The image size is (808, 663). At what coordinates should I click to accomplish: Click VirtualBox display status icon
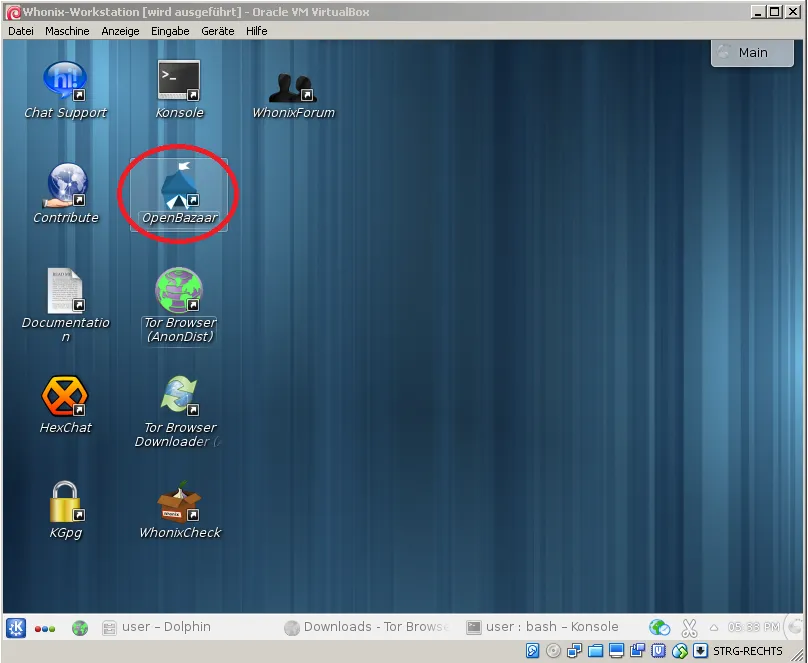pos(616,651)
